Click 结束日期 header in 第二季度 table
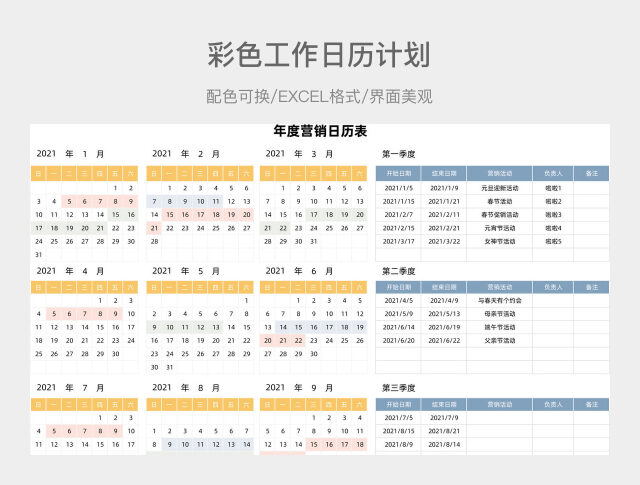 coord(444,287)
